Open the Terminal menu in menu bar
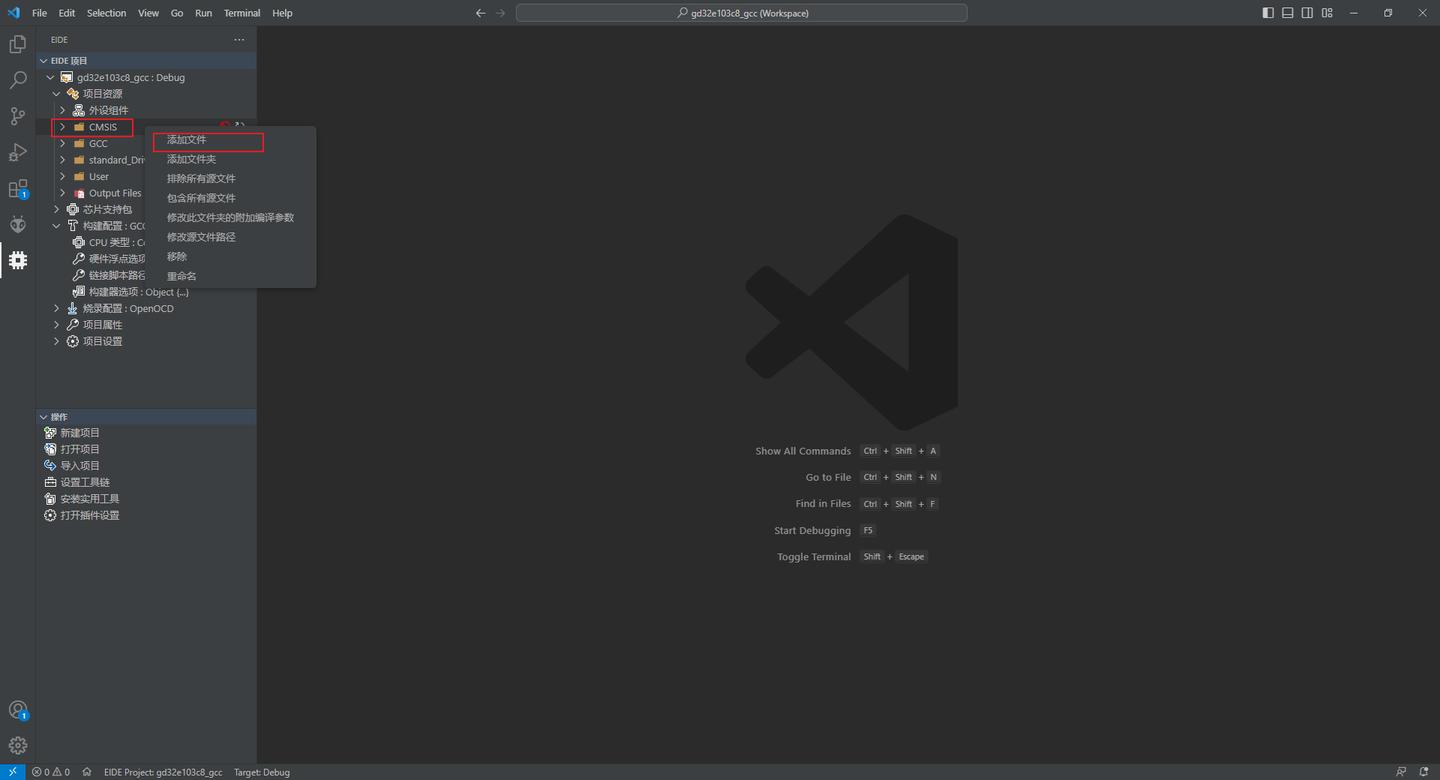 pyautogui.click(x=241, y=13)
